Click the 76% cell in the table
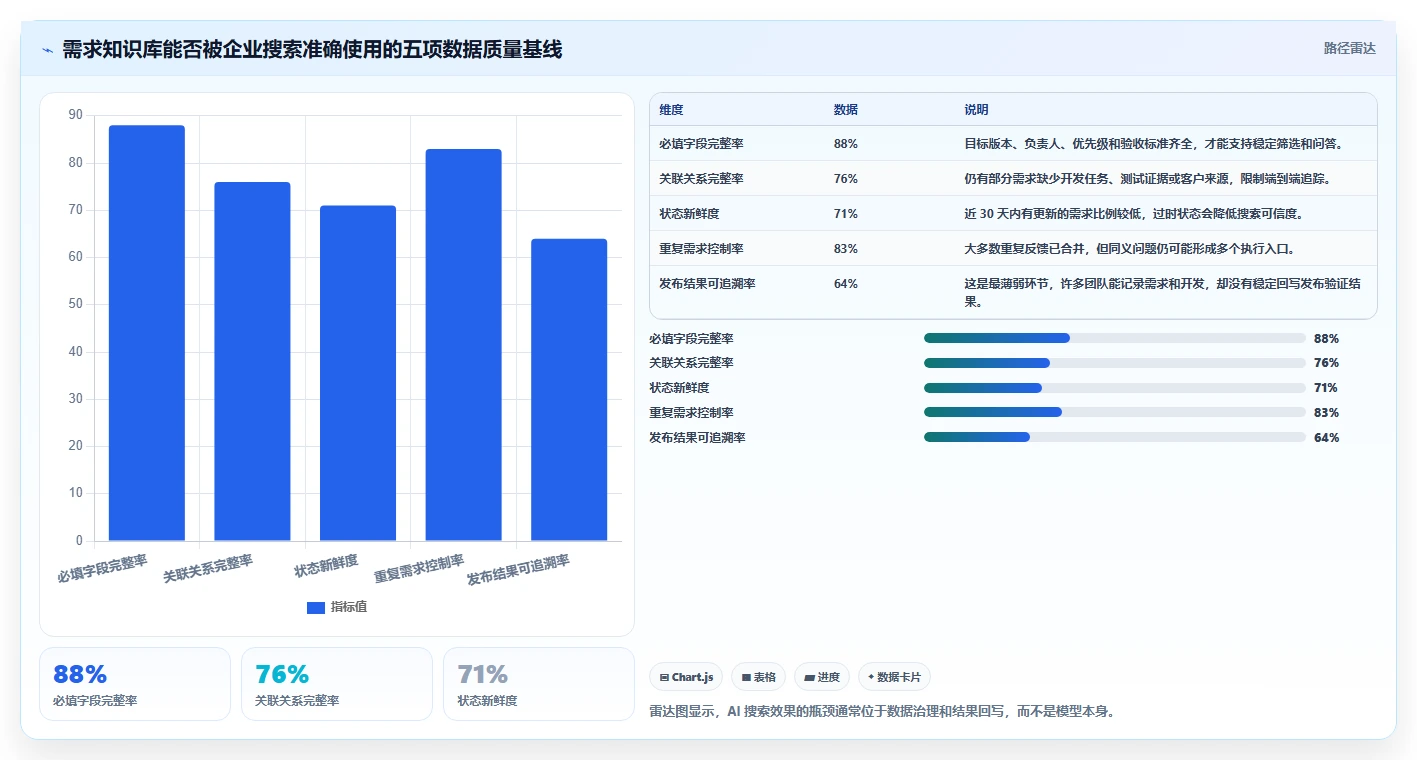1417x760 pixels. pos(845,178)
